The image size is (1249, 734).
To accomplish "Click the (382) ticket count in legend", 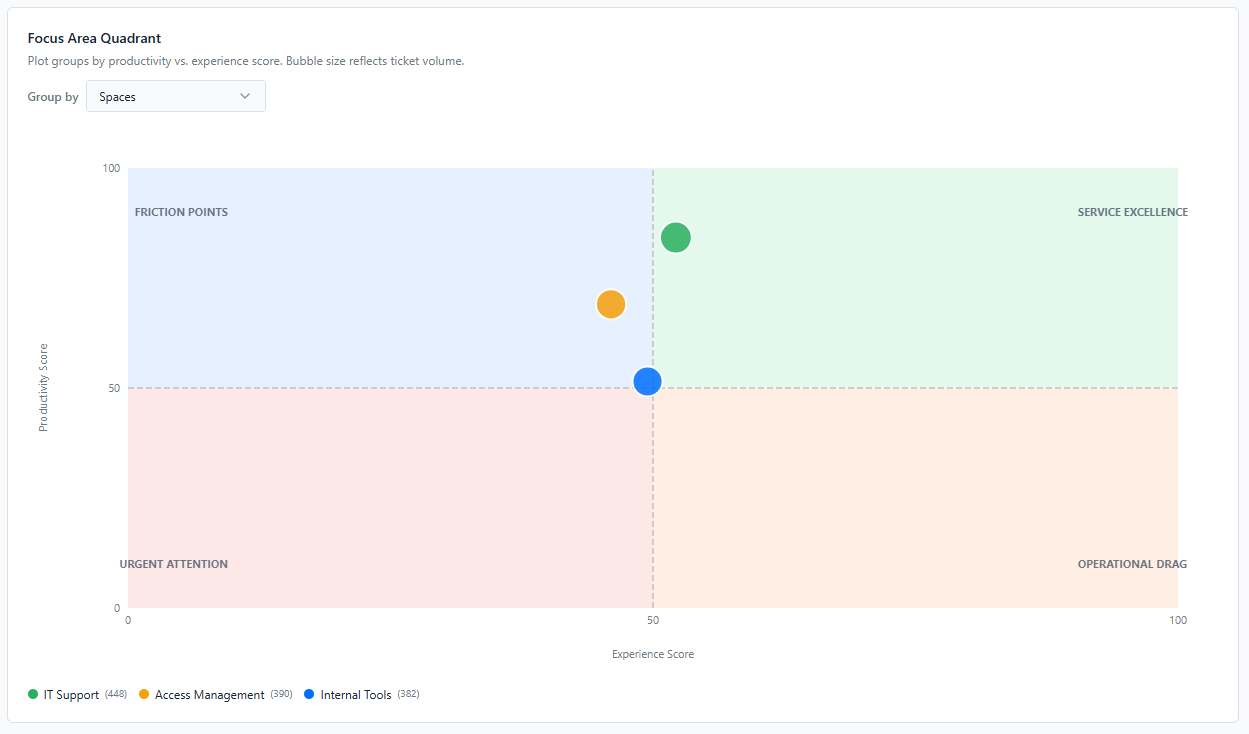I will pyautogui.click(x=408, y=694).
